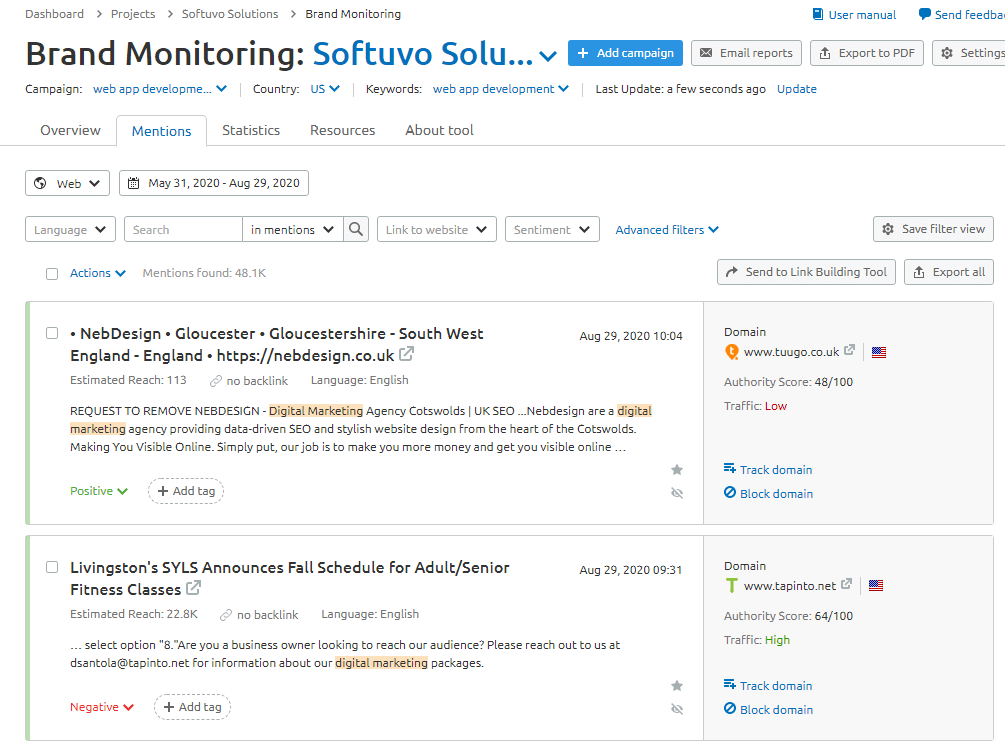Click the chain link icon next to NebDesign 'no backlink'
The width and height of the screenshot is (1005, 748).
pyautogui.click(x=216, y=381)
